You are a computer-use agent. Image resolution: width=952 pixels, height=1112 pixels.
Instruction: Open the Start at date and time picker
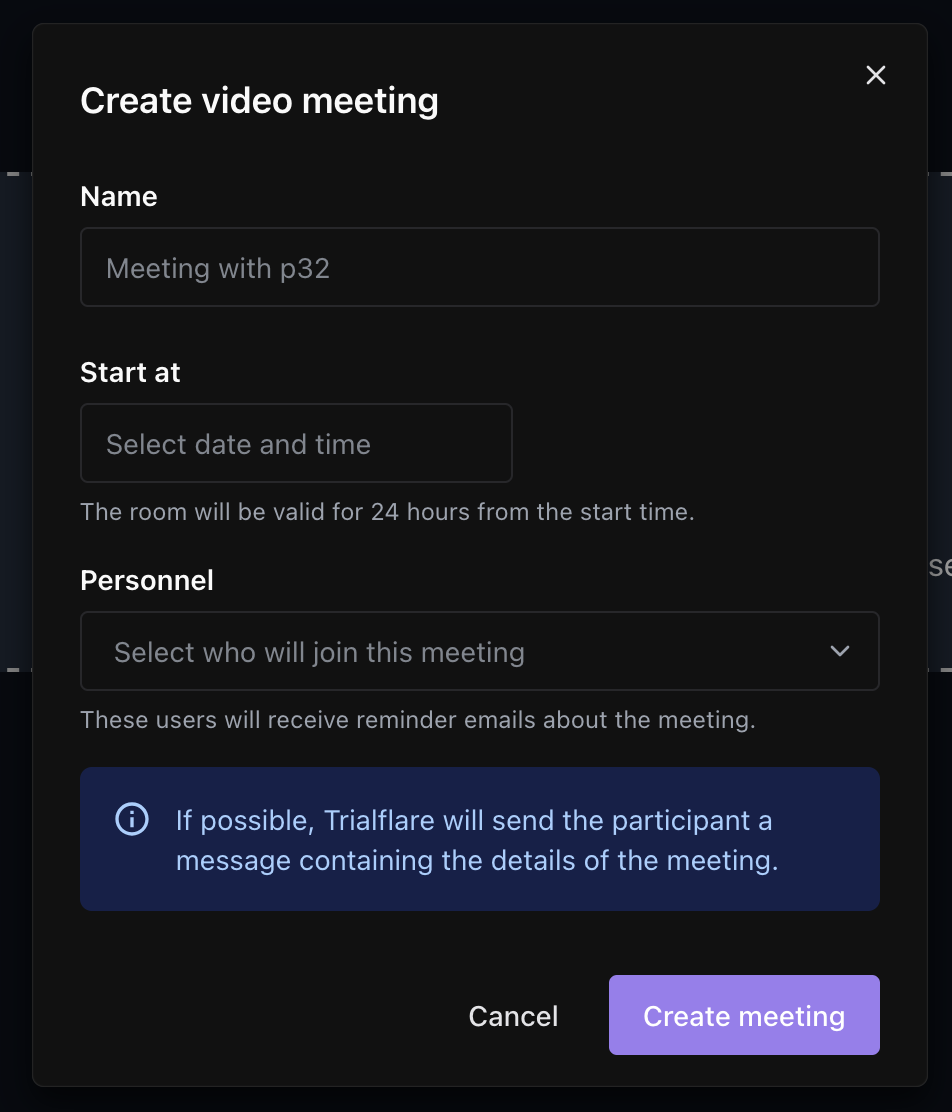[296, 443]
